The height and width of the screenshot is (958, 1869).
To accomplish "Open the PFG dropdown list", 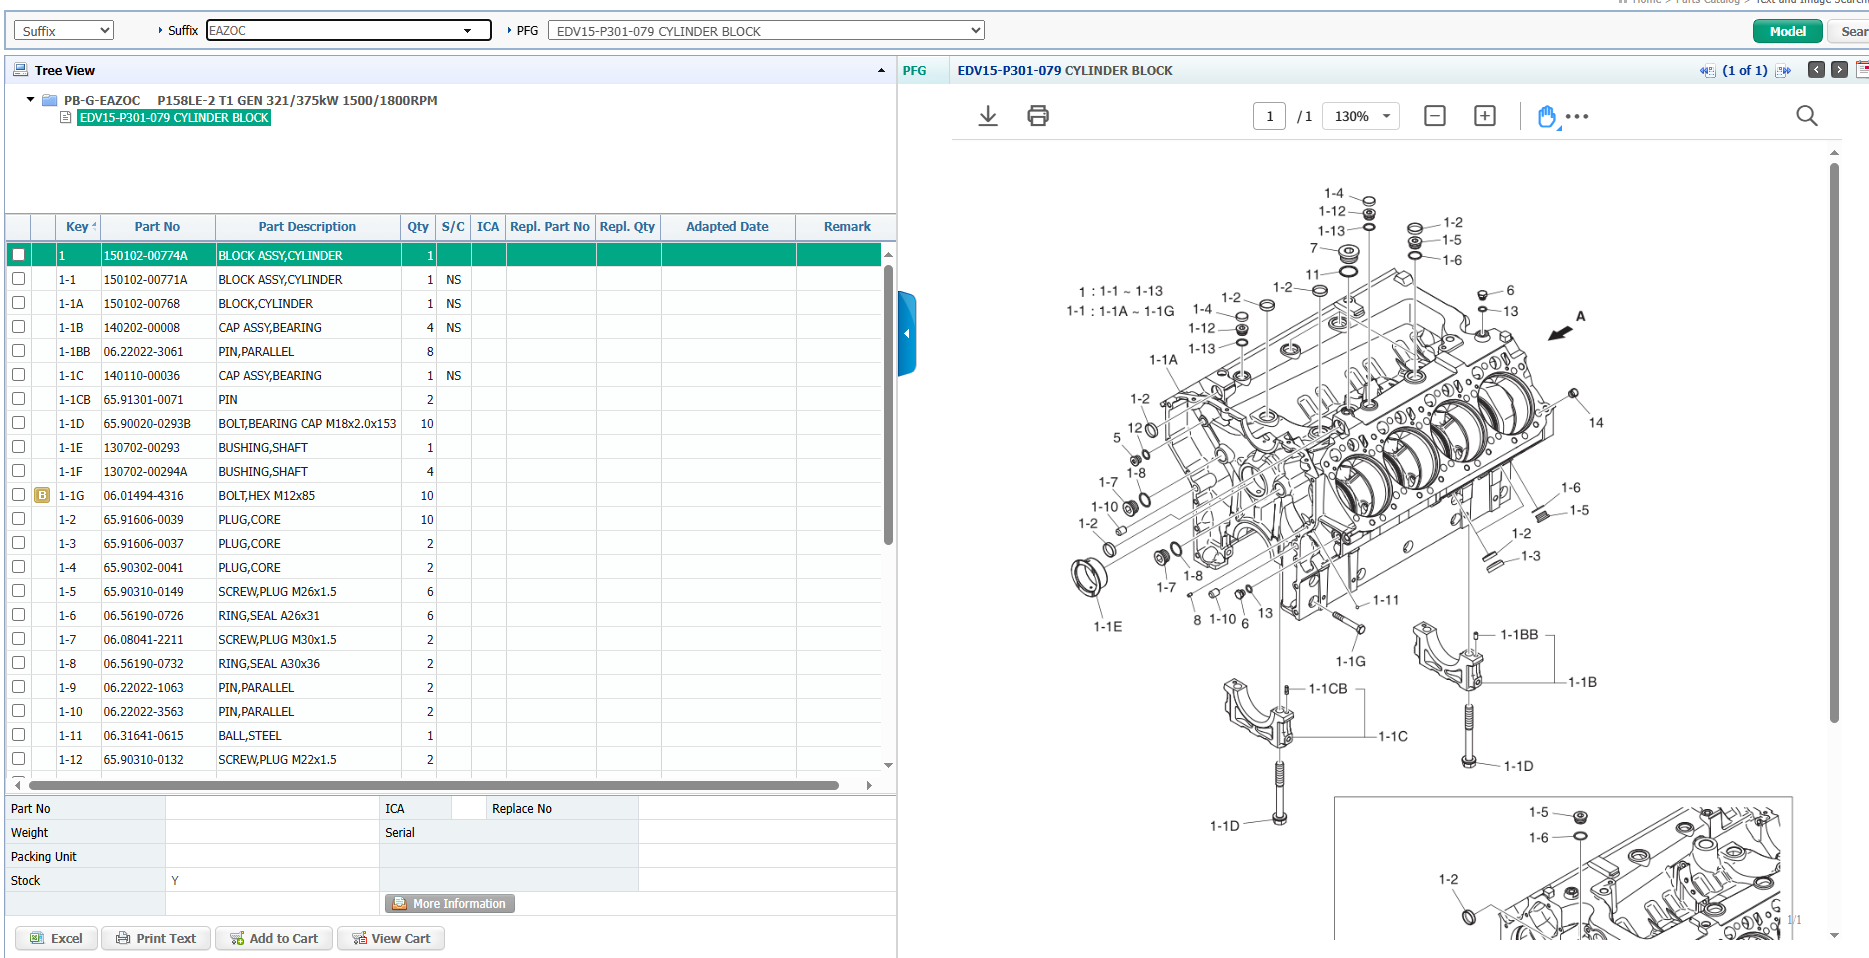I will pos(765,31).
